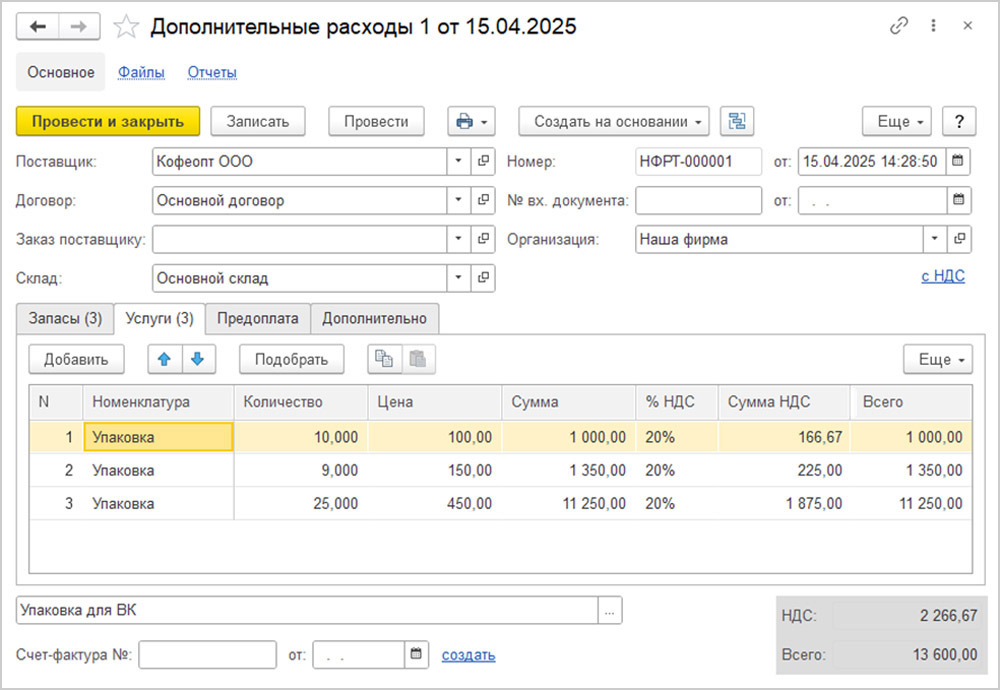Viewport: 1000px width, 690px height.
Task: Open the Отчеты section link
Action: (x=212, y=72)
